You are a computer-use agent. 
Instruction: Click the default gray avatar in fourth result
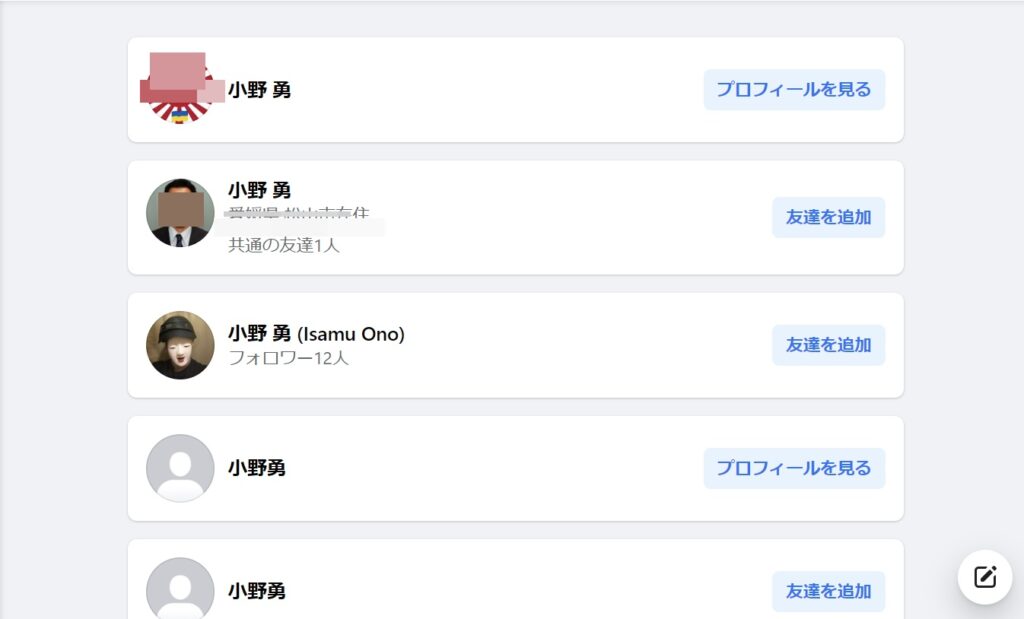(180, 468)
